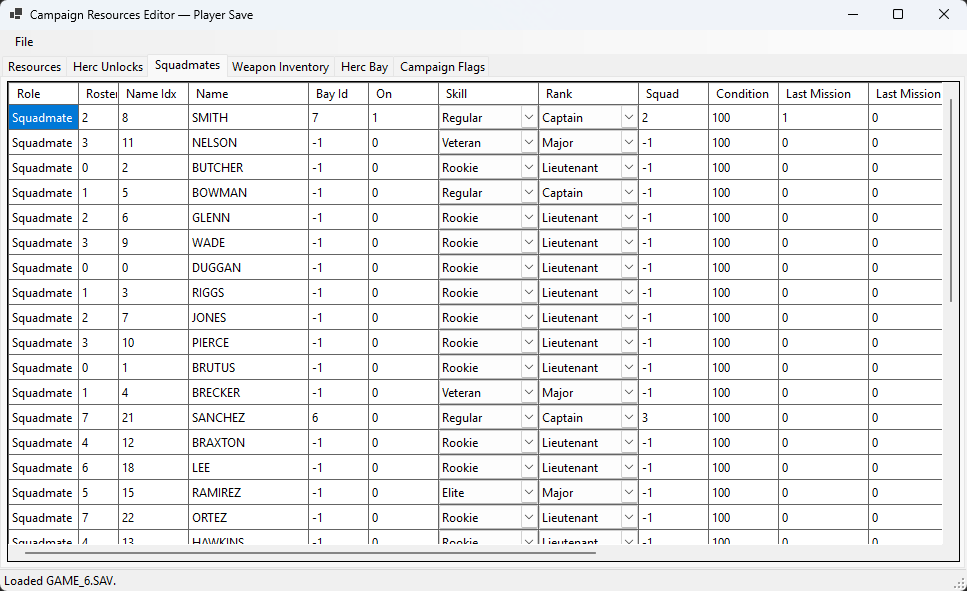Click the JONES name cell

248,318
